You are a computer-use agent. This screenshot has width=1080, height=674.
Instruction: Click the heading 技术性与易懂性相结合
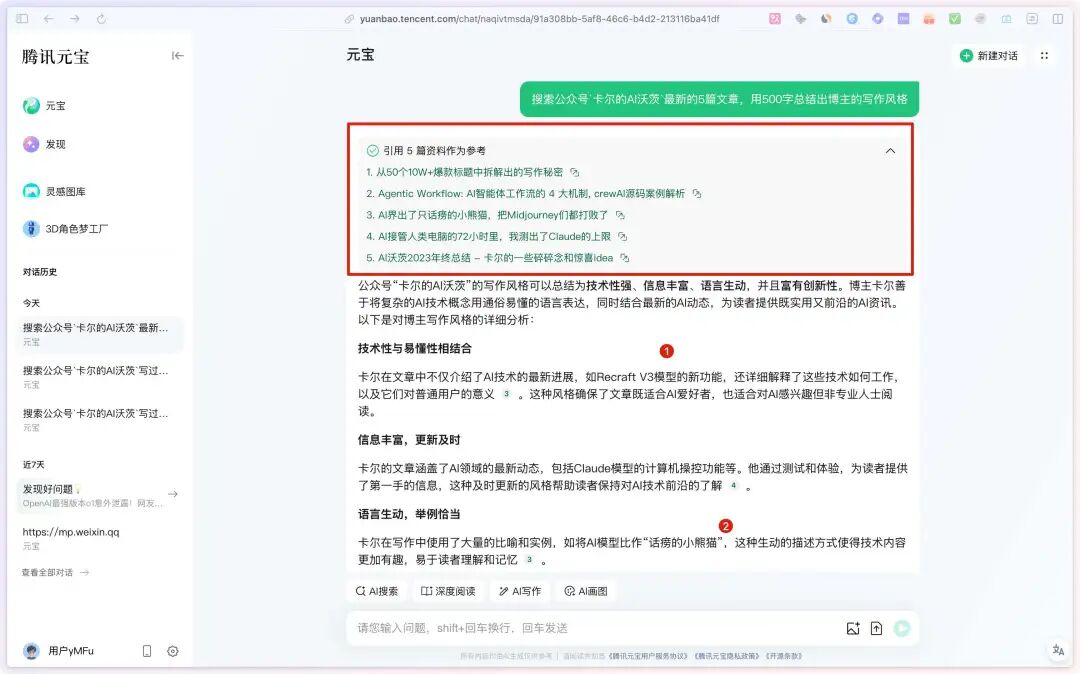coord(415,348)
